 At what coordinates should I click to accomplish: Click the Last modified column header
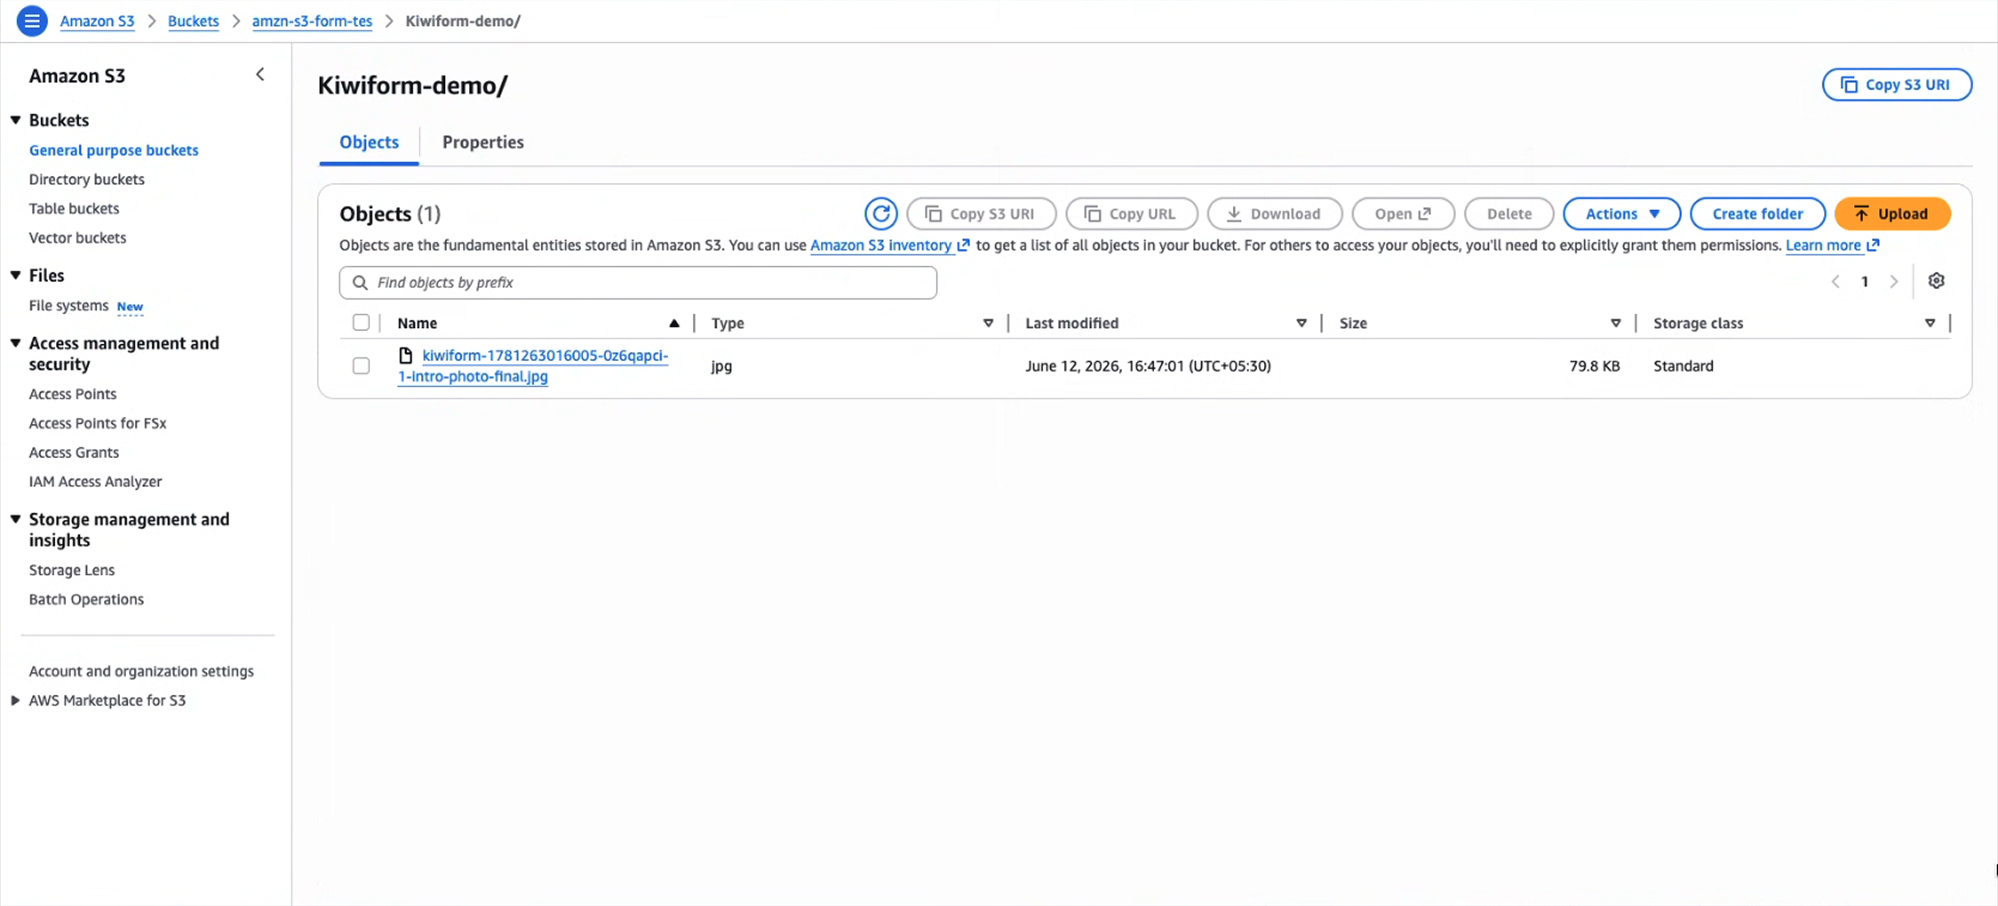[x=1072, y=323]
